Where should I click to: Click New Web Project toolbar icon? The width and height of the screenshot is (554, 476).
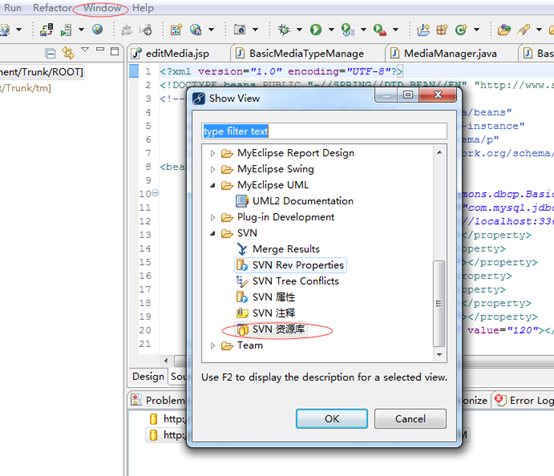click(x=176, y=30)
